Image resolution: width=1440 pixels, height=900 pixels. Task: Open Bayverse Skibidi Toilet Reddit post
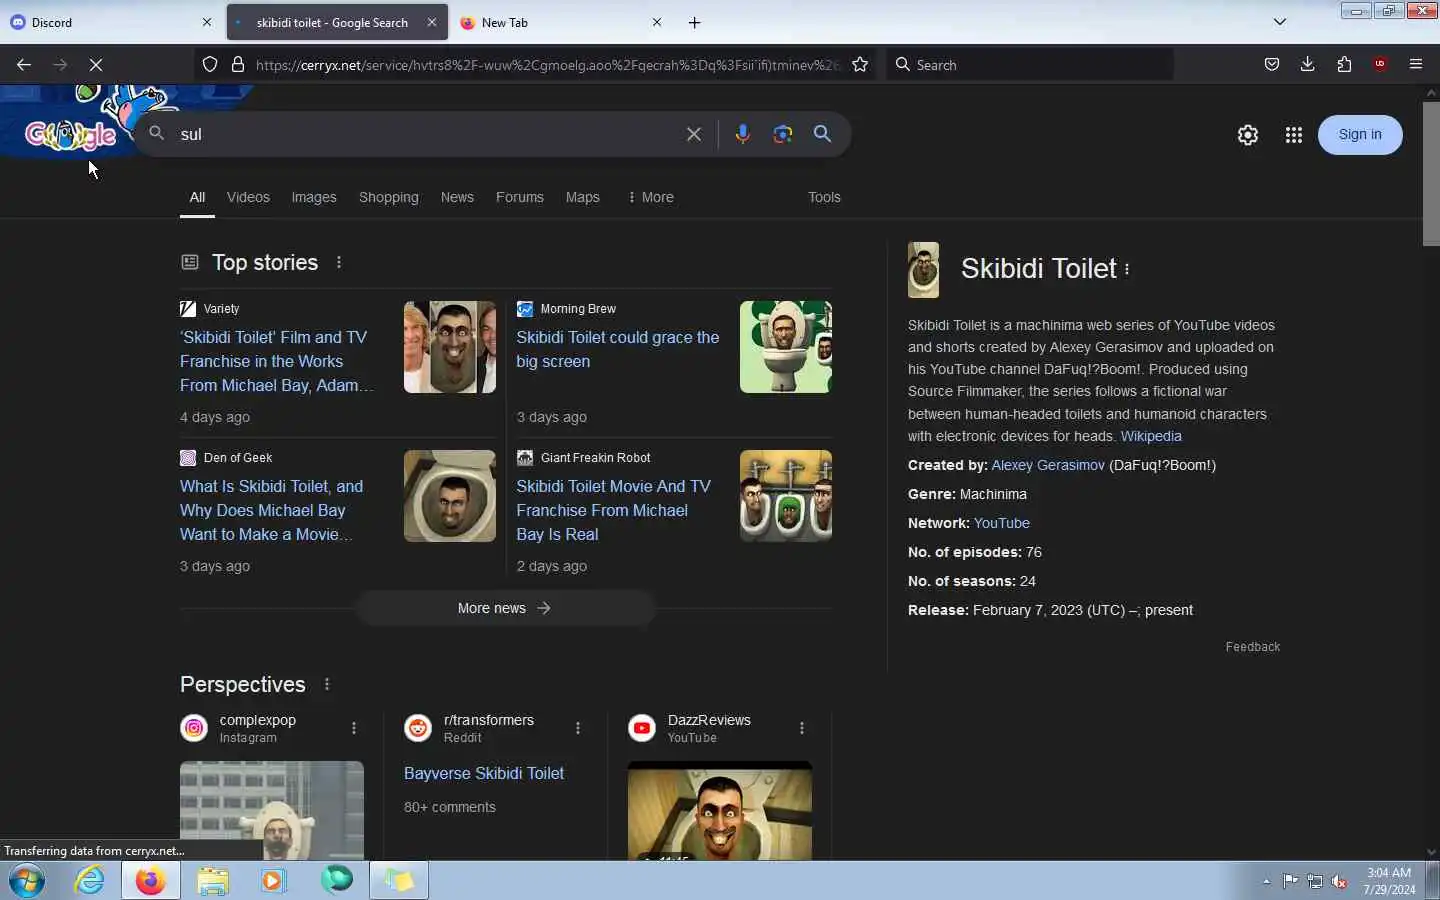(484, 773)
